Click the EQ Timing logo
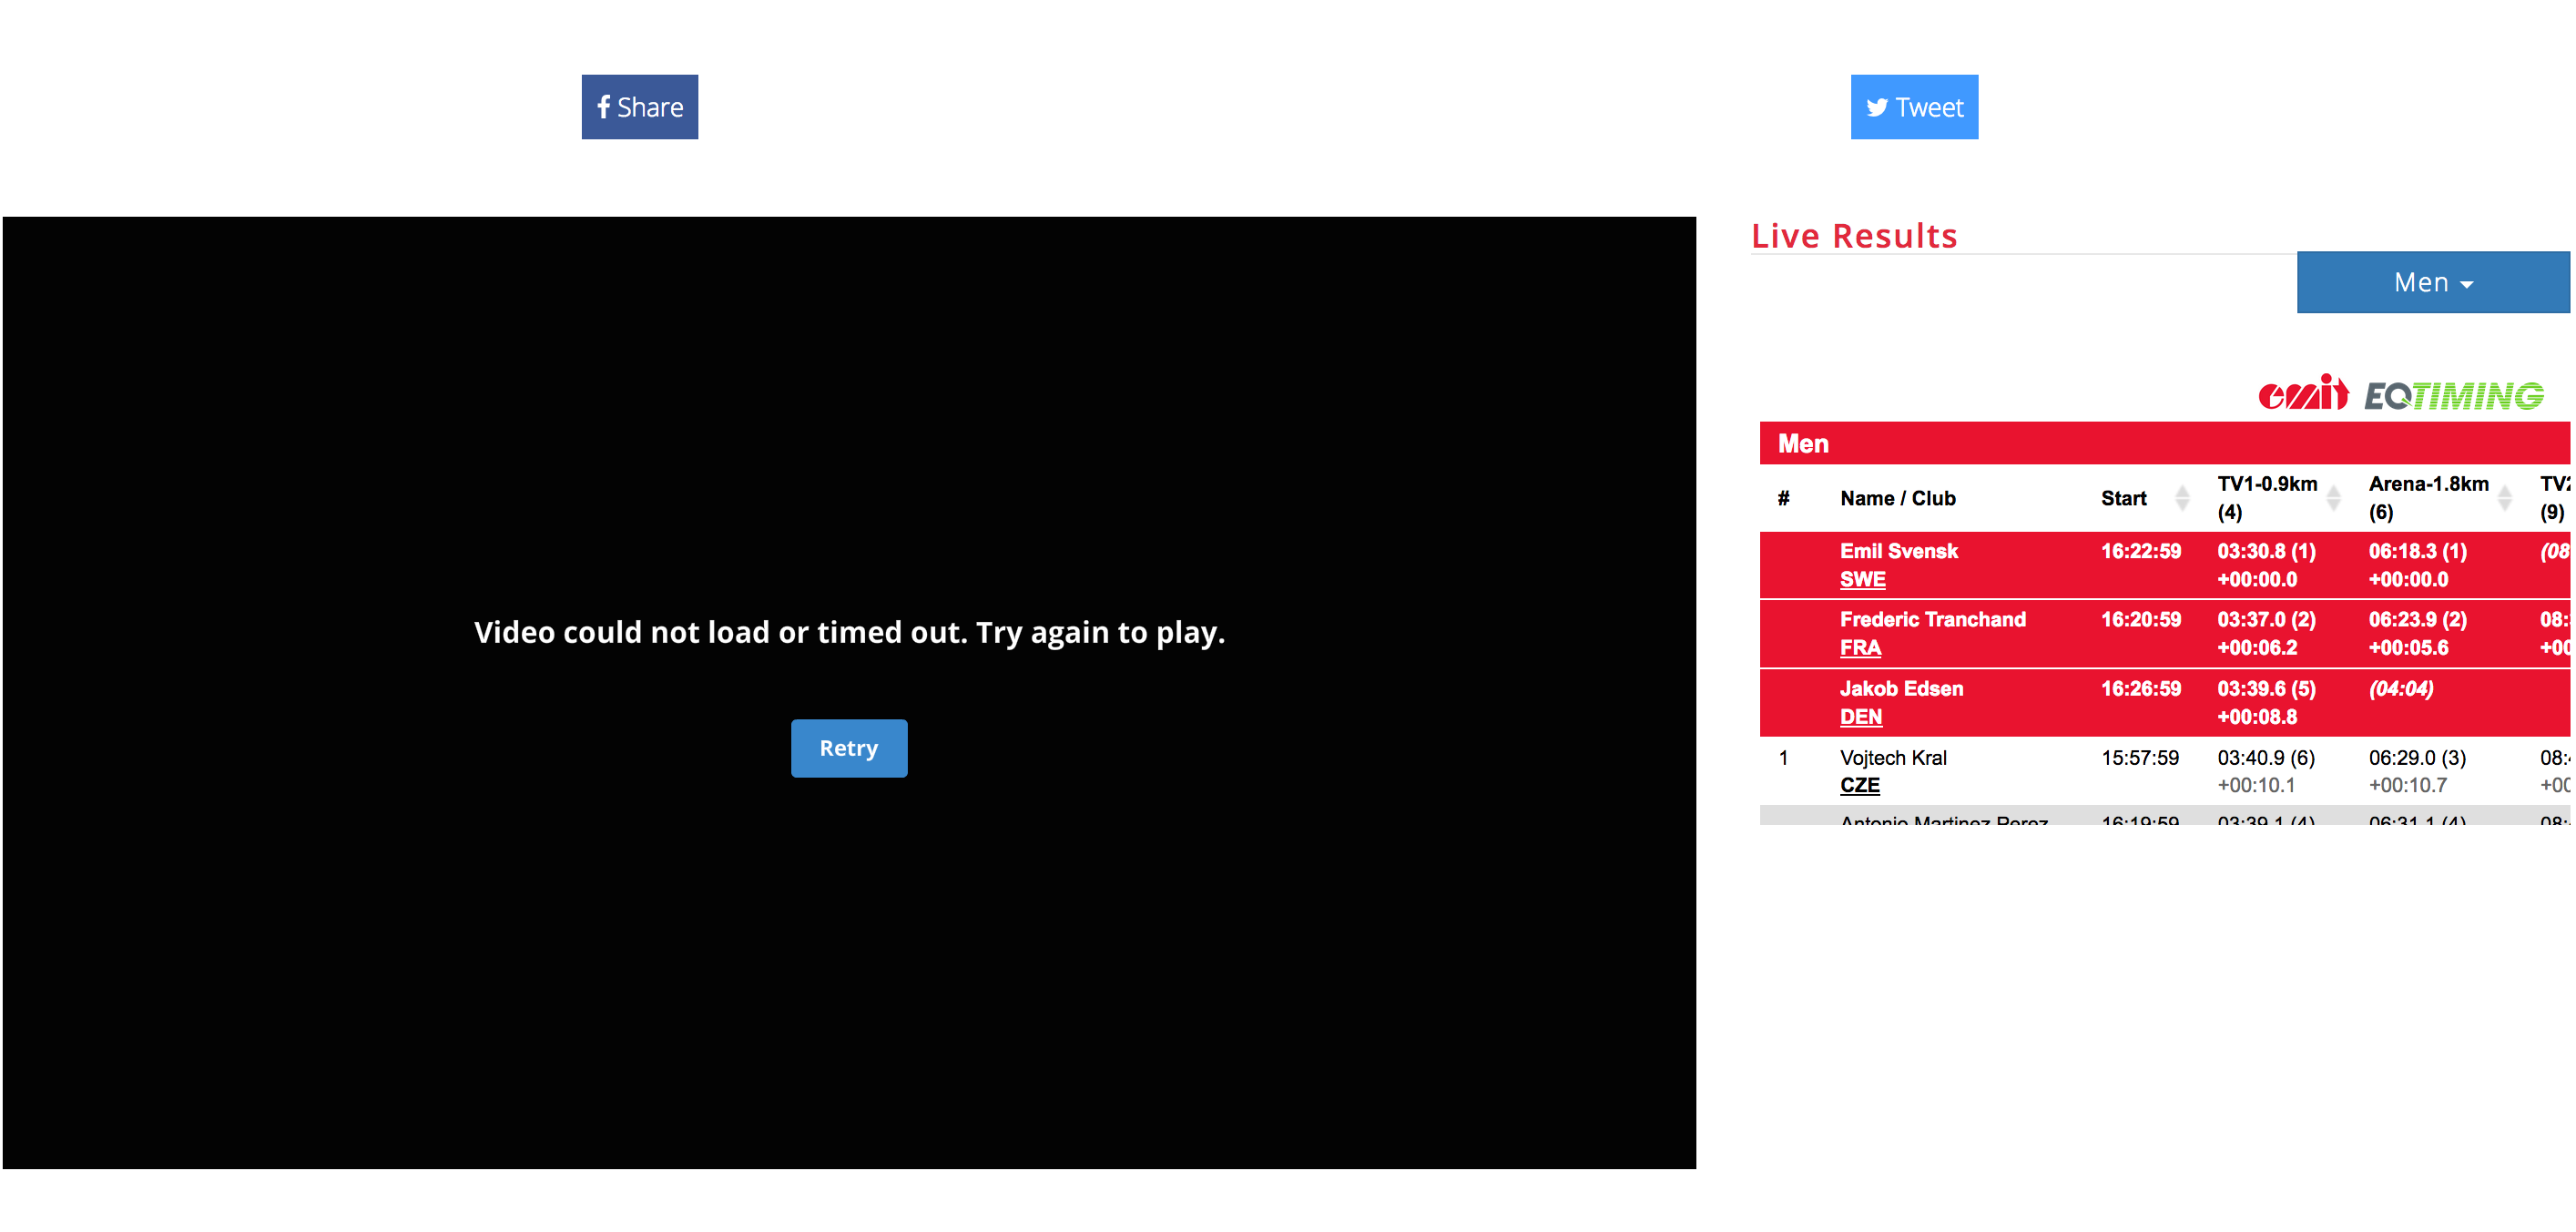 [2453, 396]
